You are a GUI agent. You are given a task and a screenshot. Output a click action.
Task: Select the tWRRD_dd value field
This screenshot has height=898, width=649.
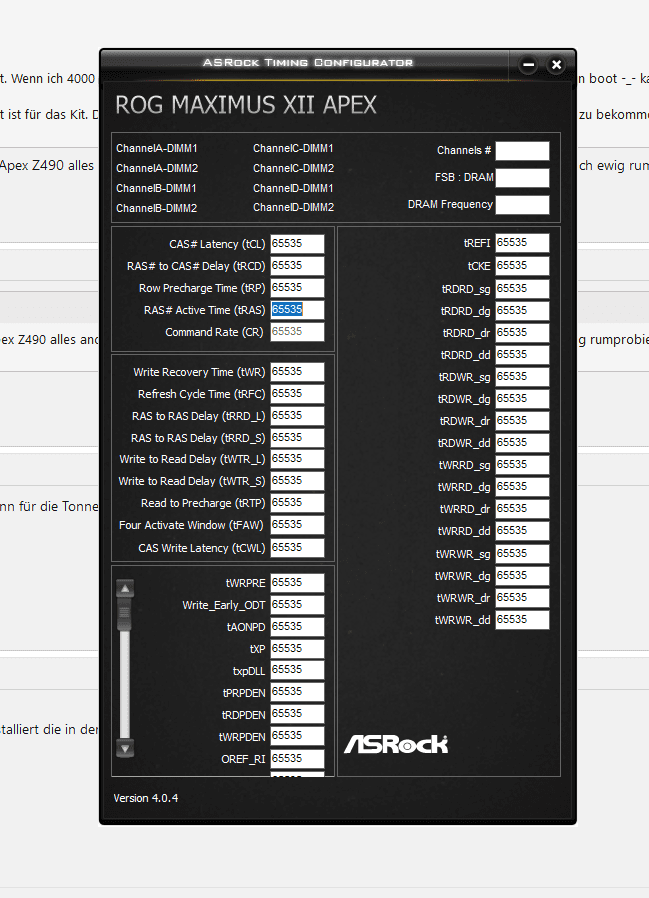[522, 531]
